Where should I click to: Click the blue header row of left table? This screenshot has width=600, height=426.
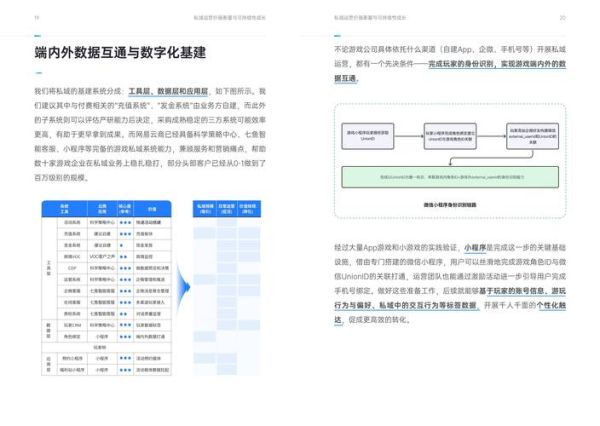coord(111,206)
